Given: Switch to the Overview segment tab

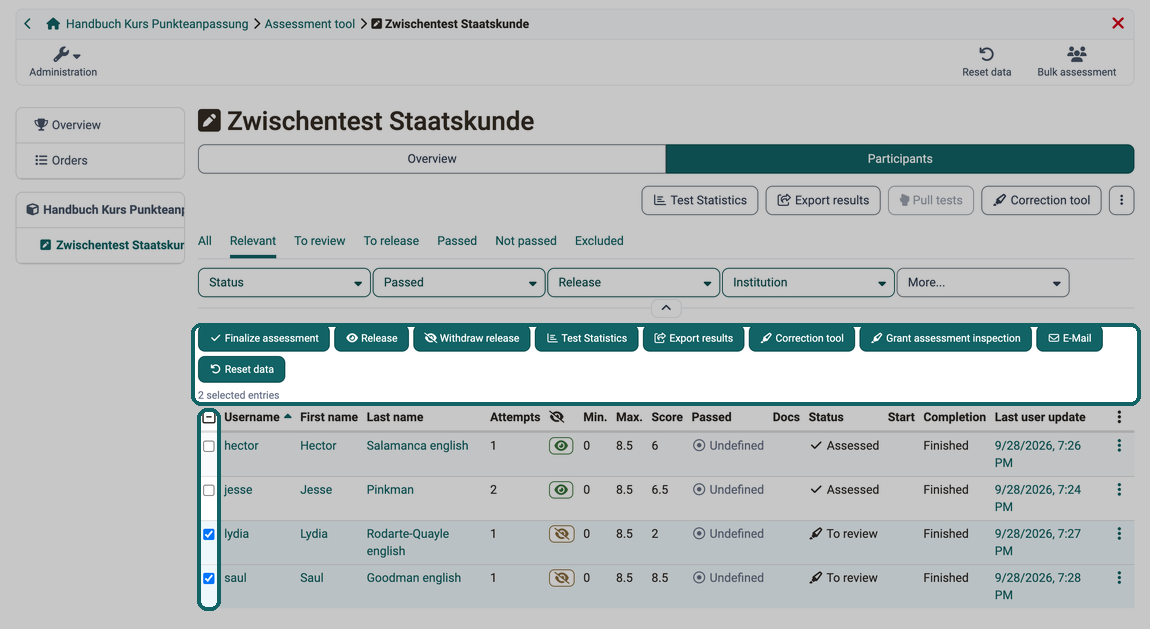Looking at the screenshot, I should [432, 158].
